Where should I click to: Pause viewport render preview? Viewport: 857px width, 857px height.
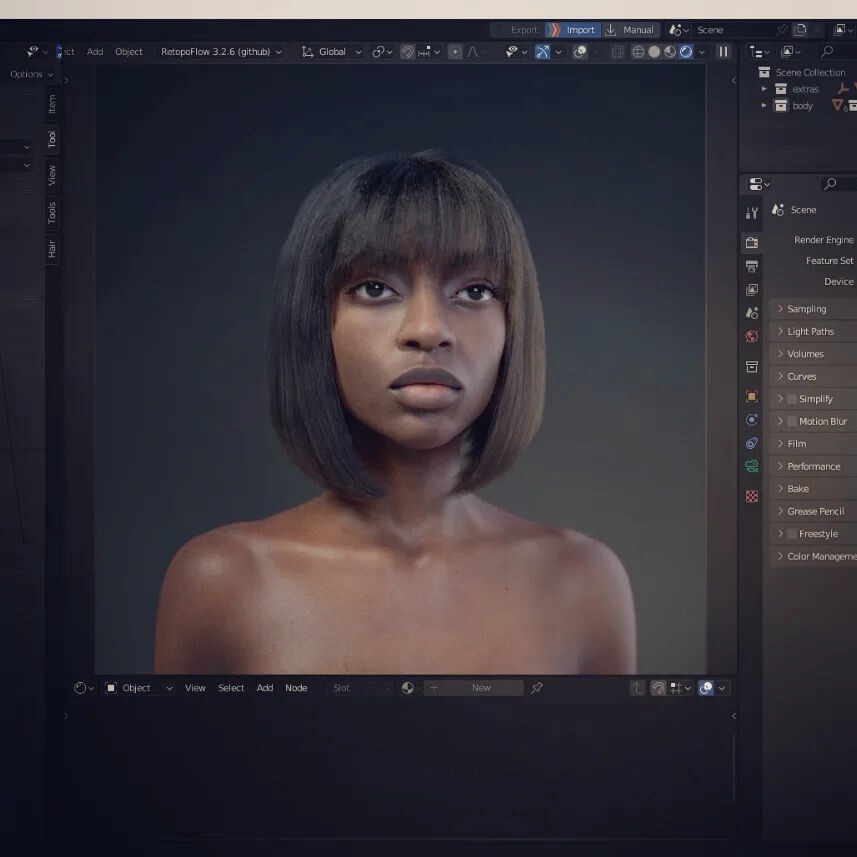[x=723, y=52]
